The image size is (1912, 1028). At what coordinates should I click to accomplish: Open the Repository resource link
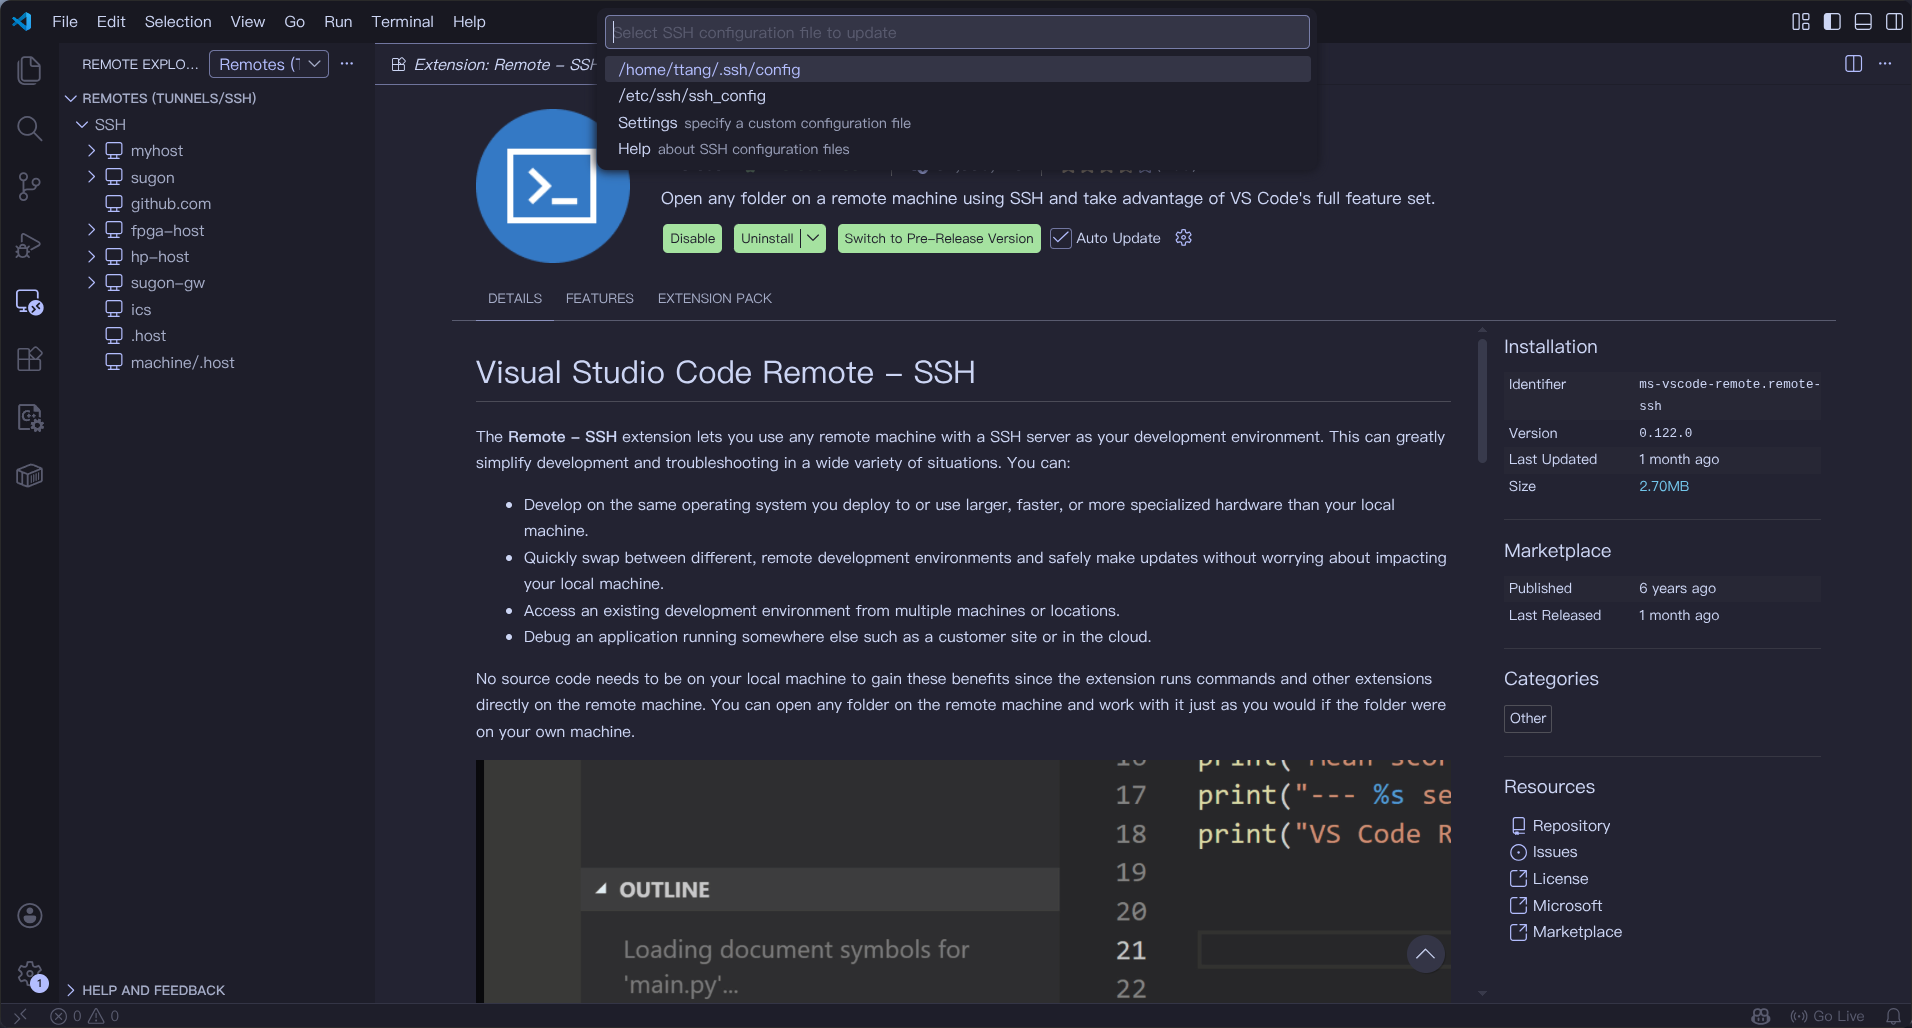1570,826
